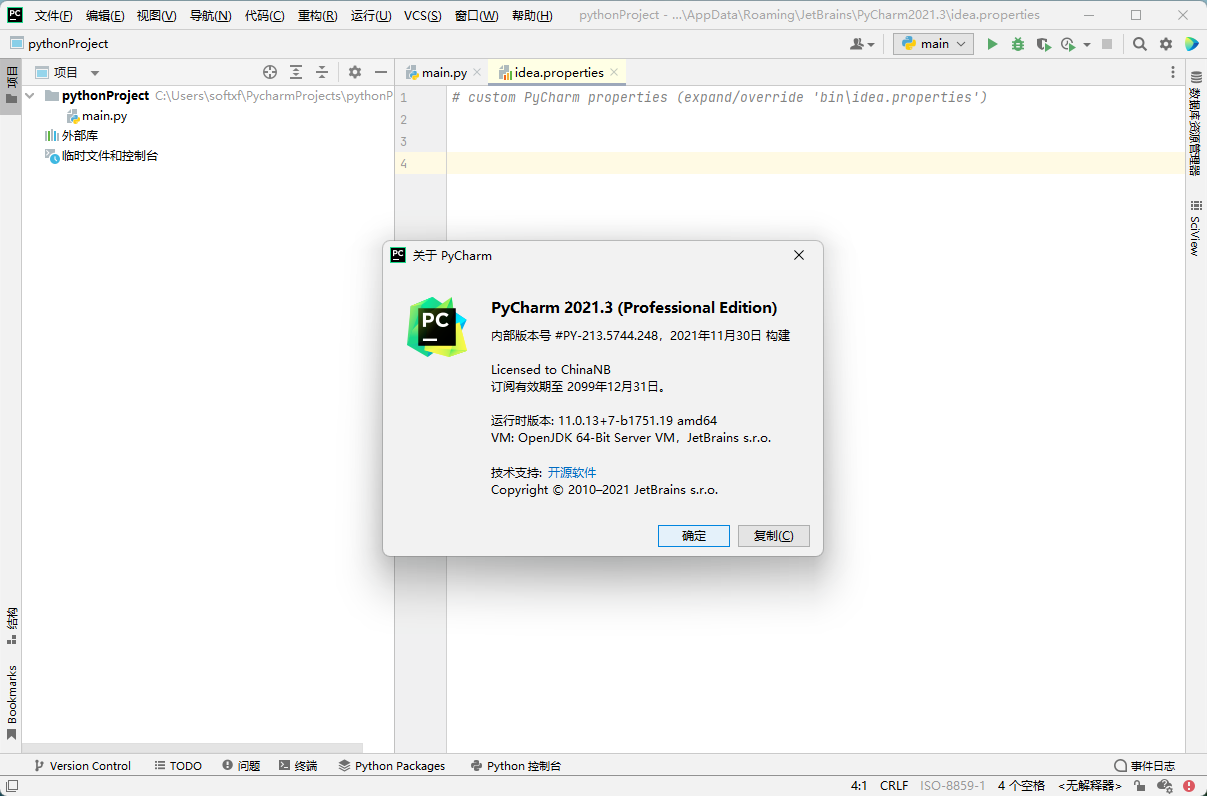Collapse all items in Project panel

point(322,72)
